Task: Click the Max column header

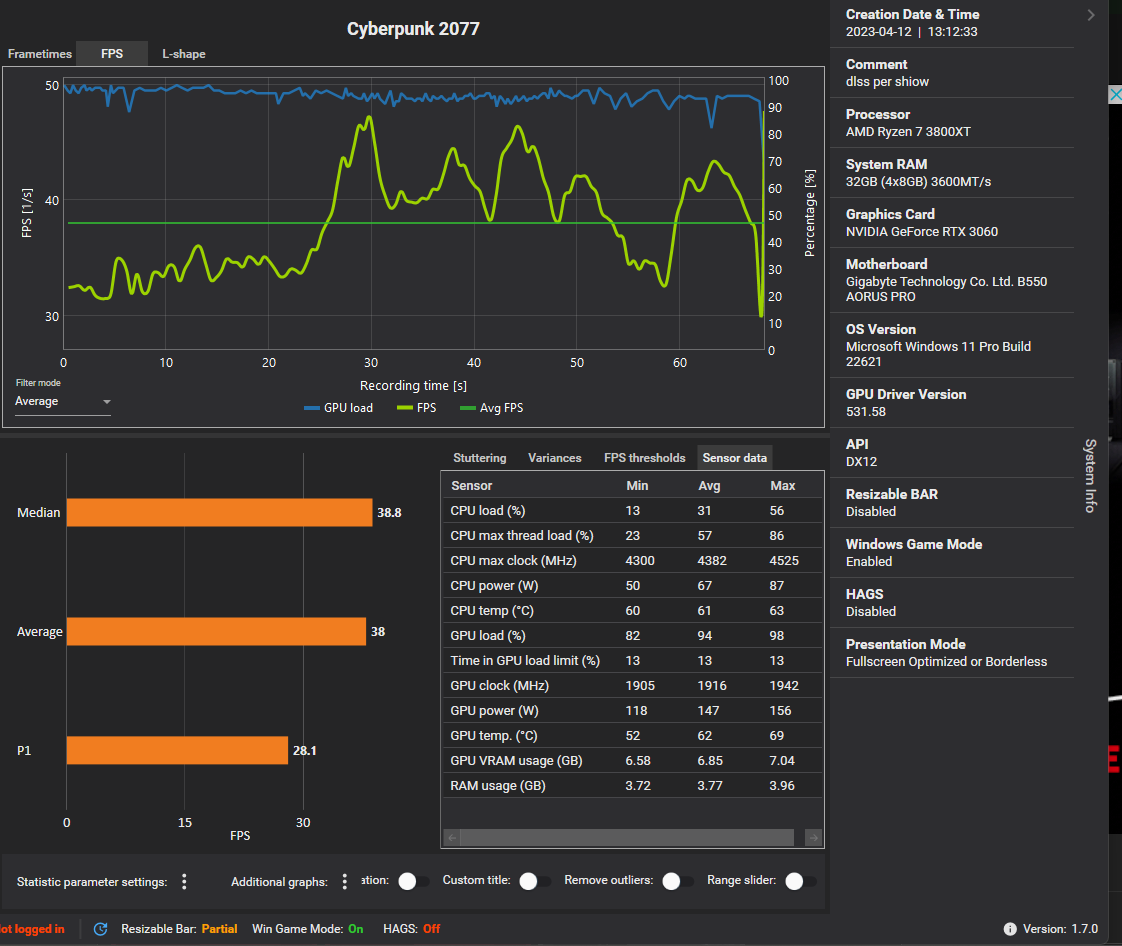Action: tap(783, 485)
